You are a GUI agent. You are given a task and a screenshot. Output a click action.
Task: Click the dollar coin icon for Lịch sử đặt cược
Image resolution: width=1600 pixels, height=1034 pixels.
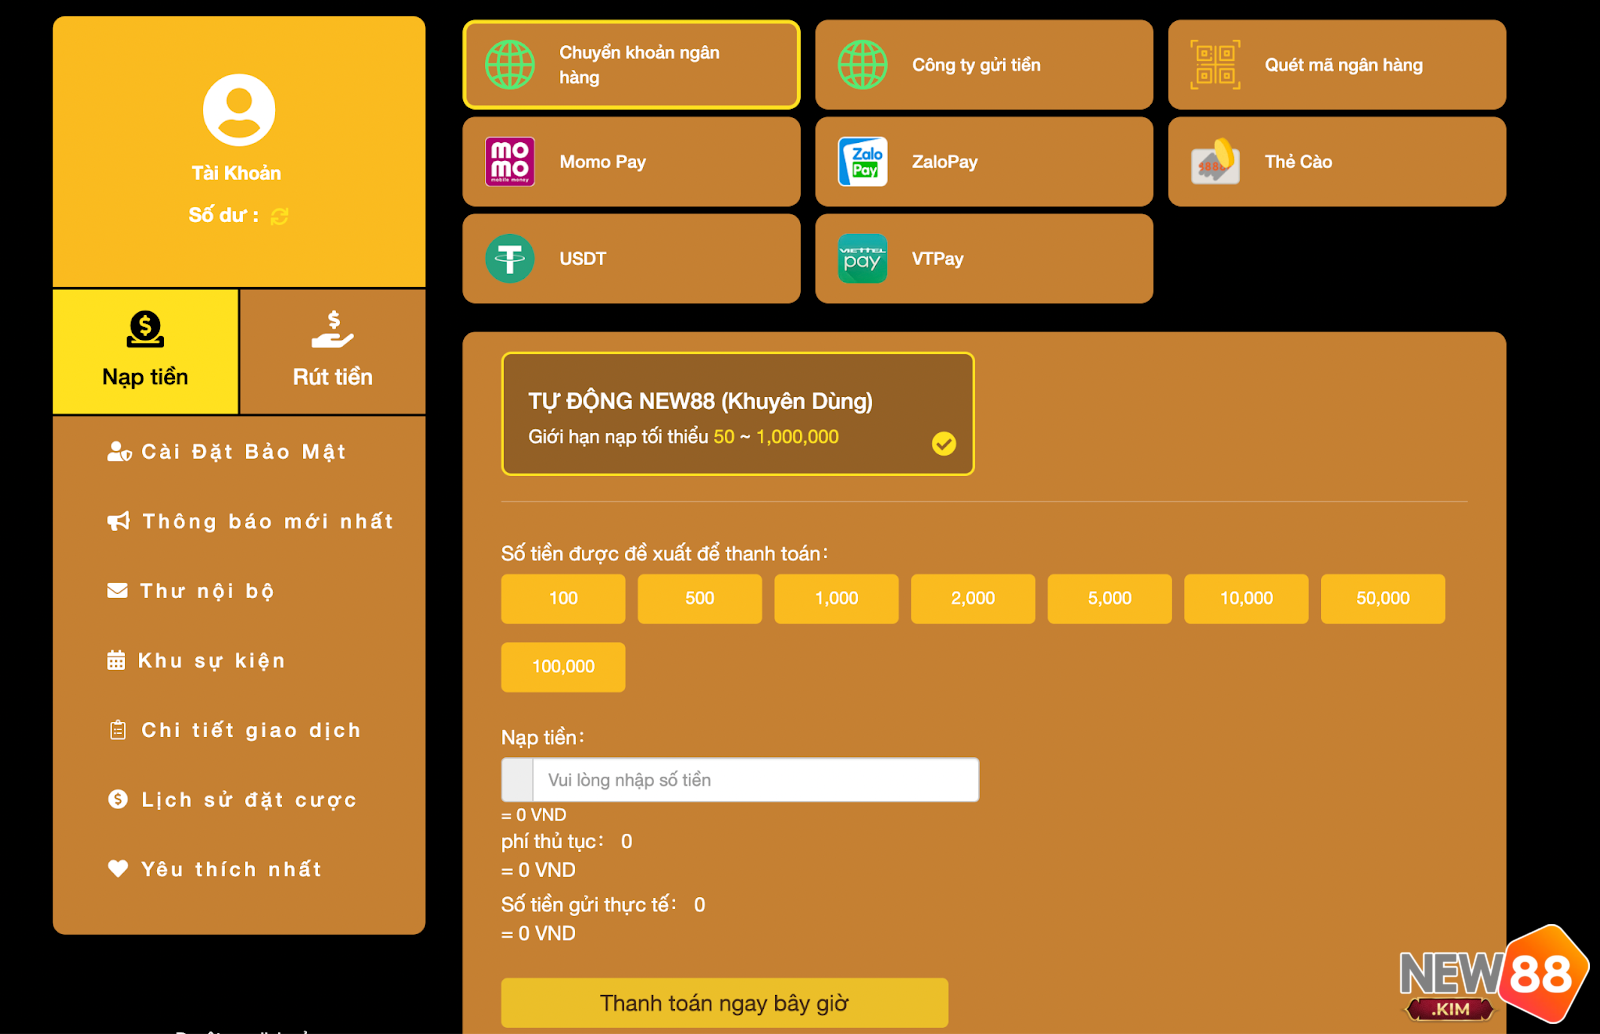click(118, 799)
